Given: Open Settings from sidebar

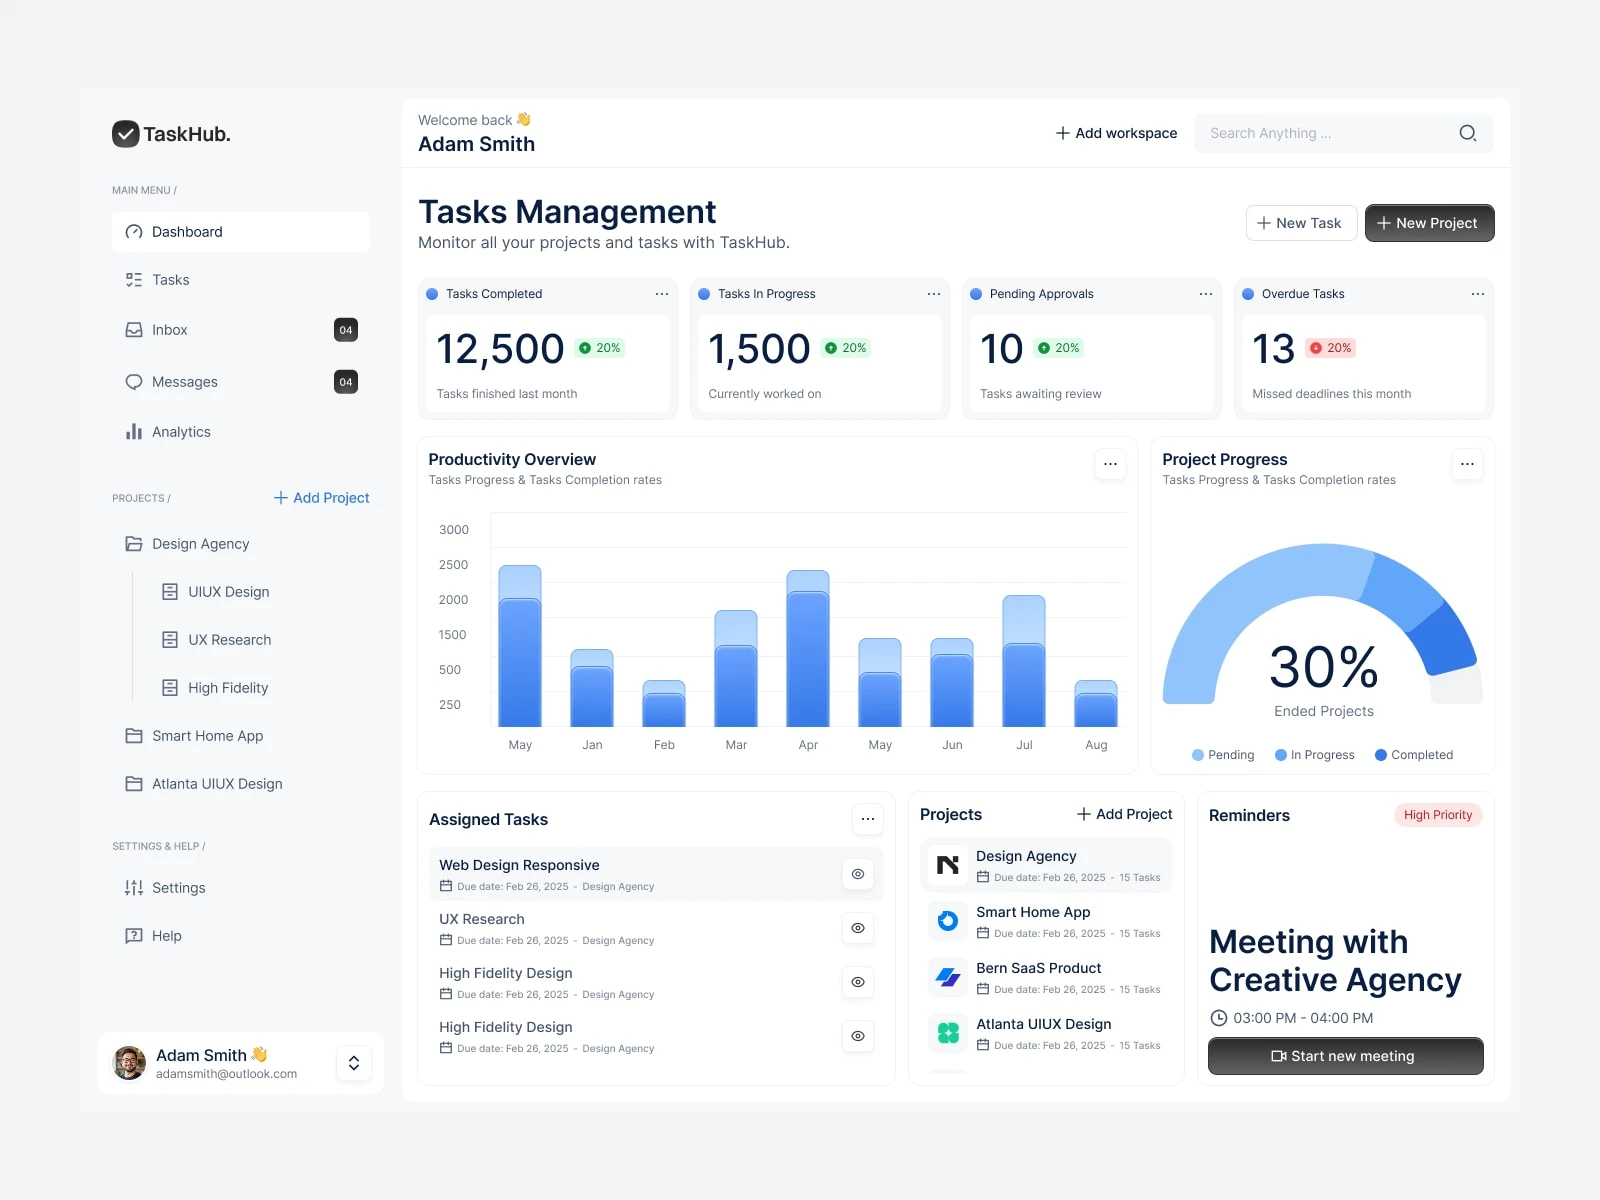Looking at the screenshot, I should click(x=241, y=888).
